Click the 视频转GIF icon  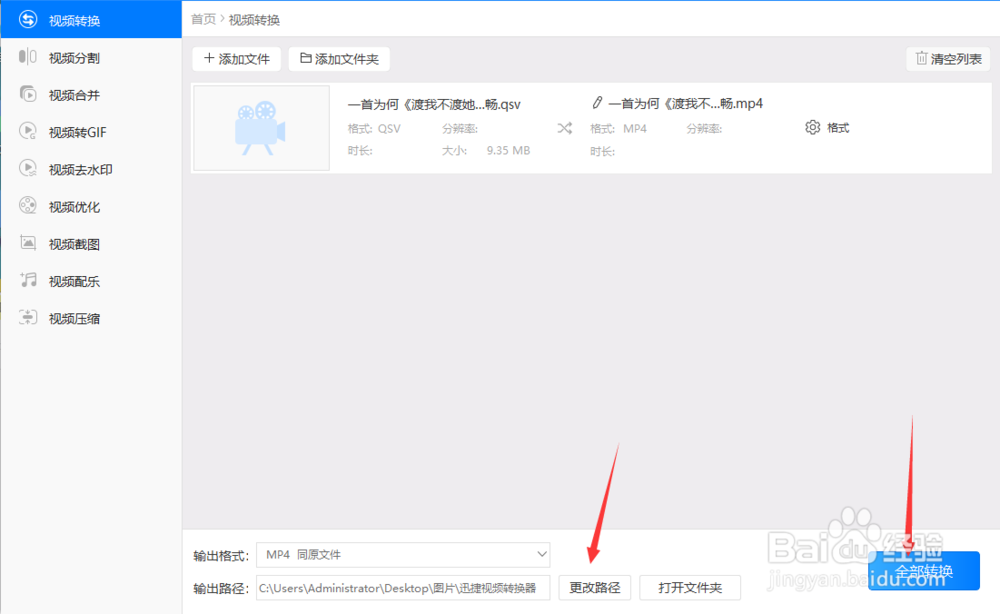tap(28, 131)
